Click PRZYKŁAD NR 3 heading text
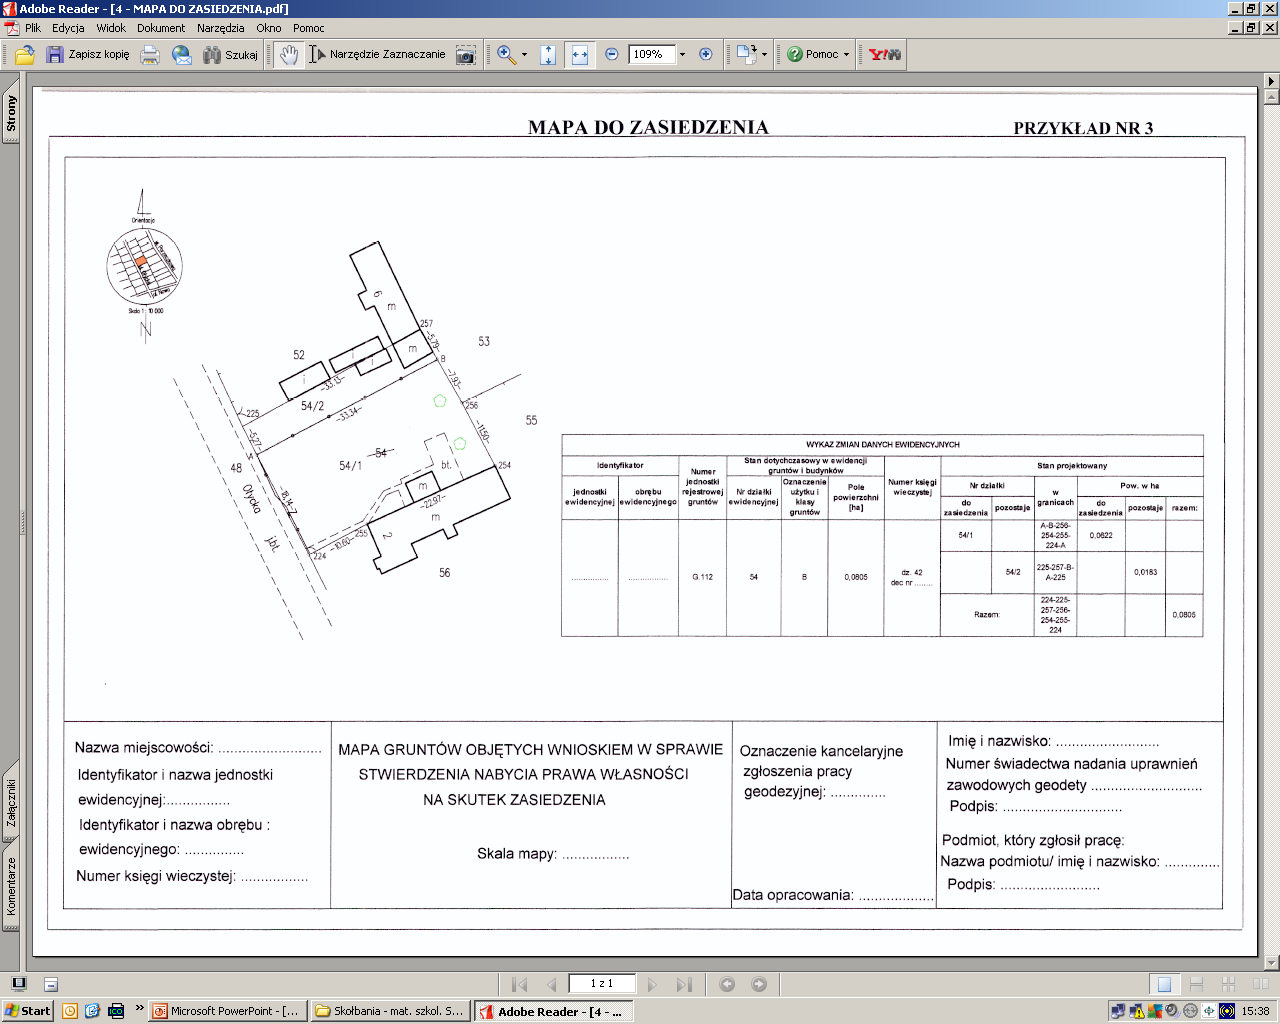Screen dimensions: 1280x1024 pyautogui.click(x=1083, y=128)
